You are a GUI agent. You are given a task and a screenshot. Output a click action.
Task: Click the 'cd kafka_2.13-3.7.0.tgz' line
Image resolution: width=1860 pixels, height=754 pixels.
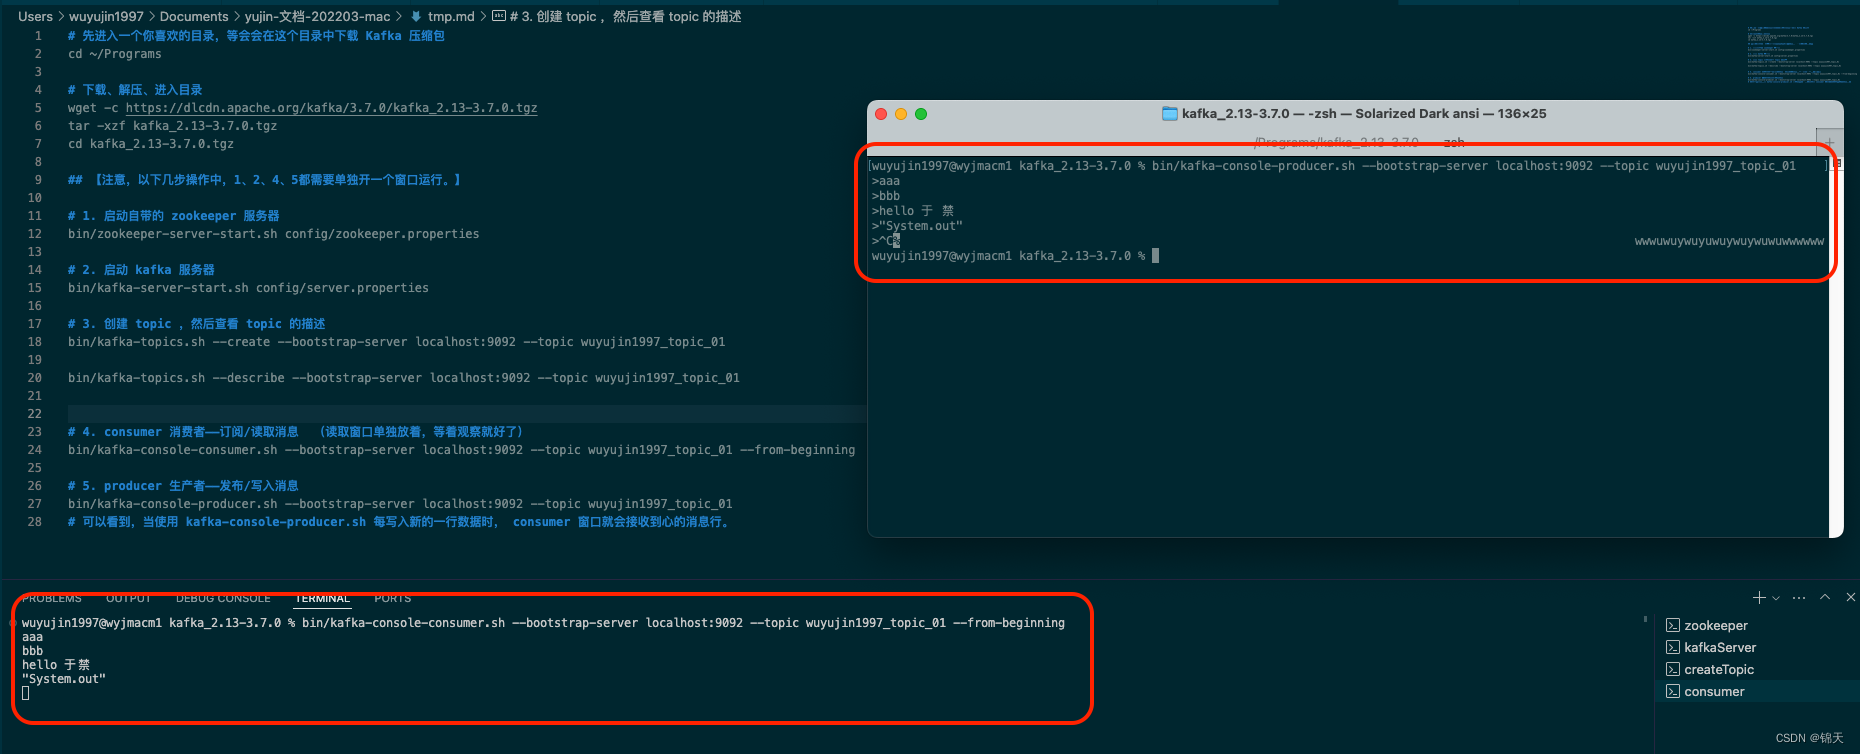coord(151,144)
